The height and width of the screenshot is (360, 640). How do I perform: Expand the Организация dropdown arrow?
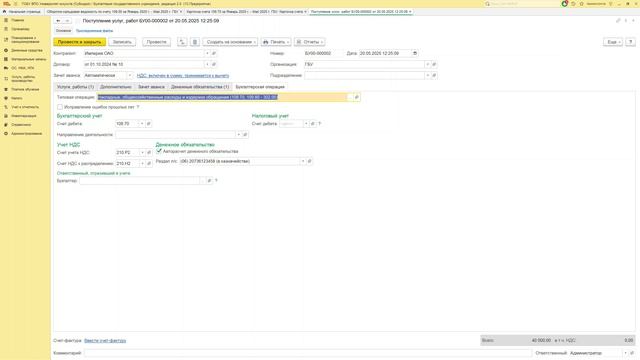pyautogui.click(x=427, y=64)
